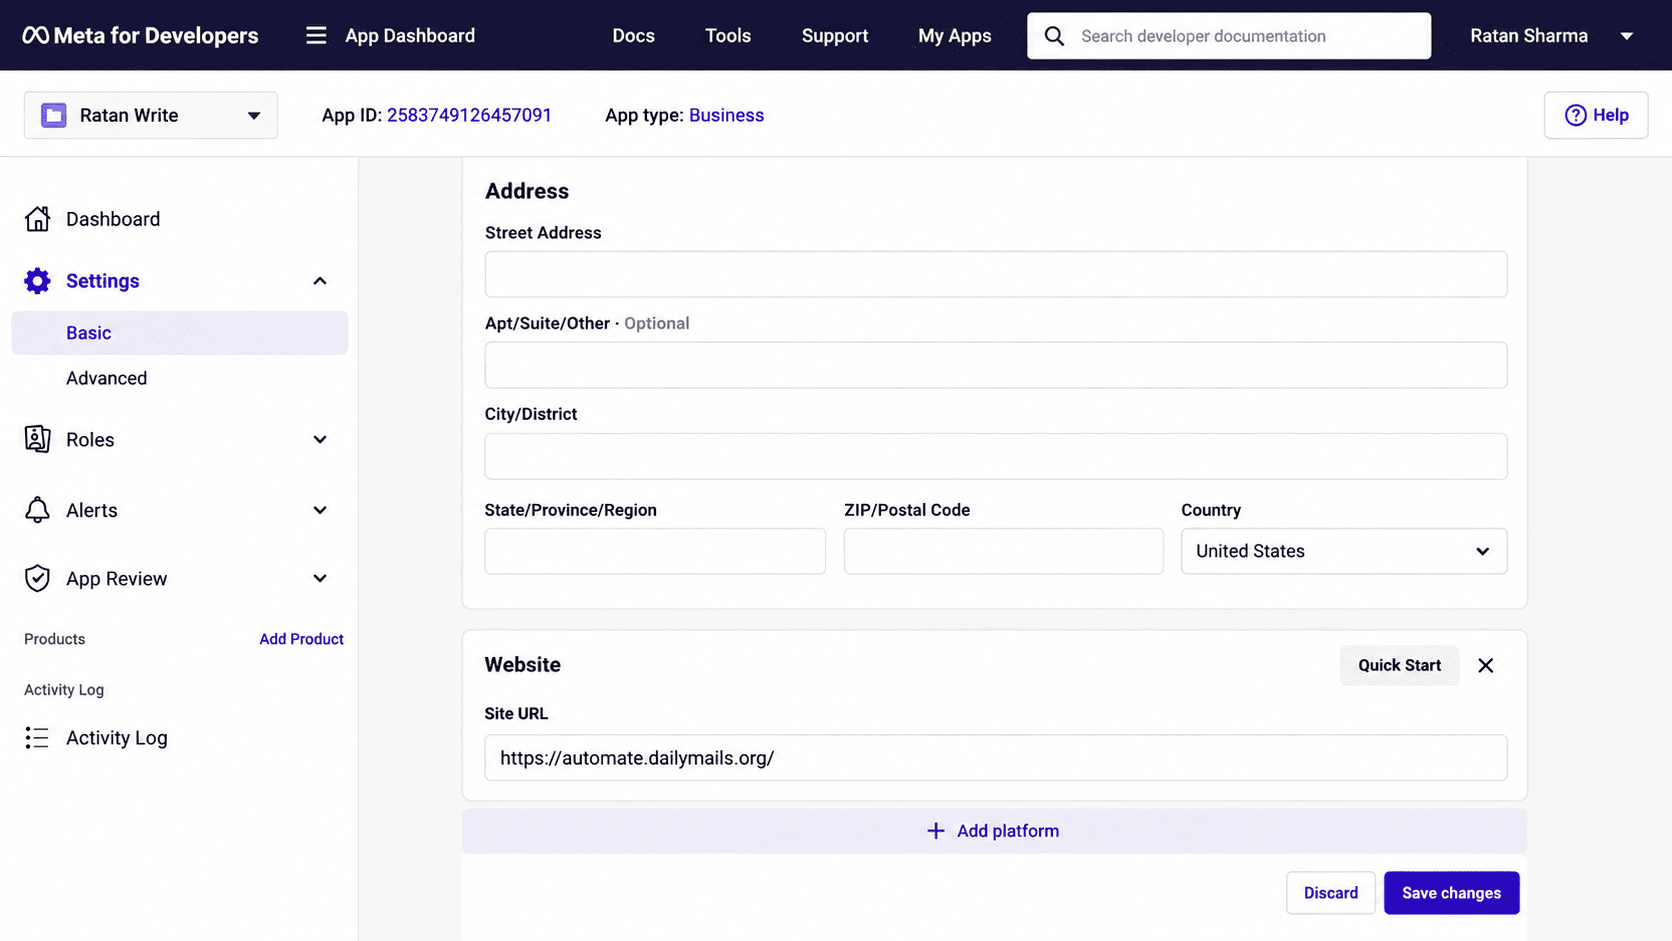Click the App Review shield icon

click(37, 578)
